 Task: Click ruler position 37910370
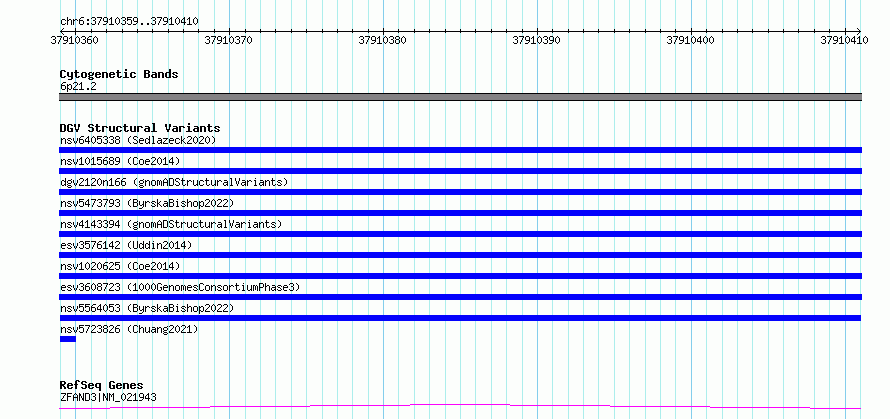(x=229, y=40)
